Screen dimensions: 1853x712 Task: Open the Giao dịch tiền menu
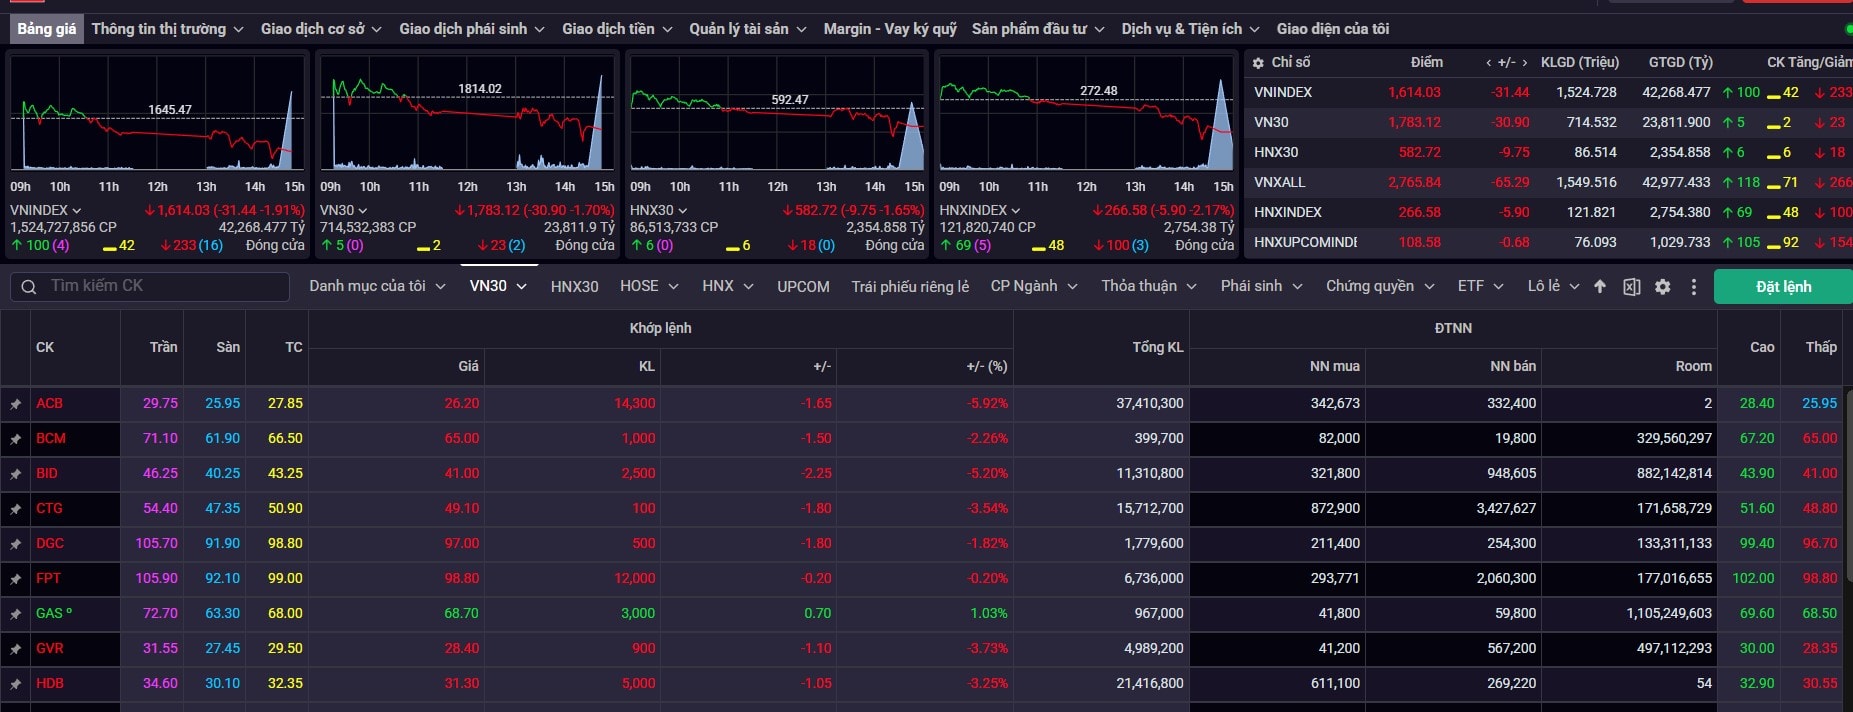tap(617, 29)
